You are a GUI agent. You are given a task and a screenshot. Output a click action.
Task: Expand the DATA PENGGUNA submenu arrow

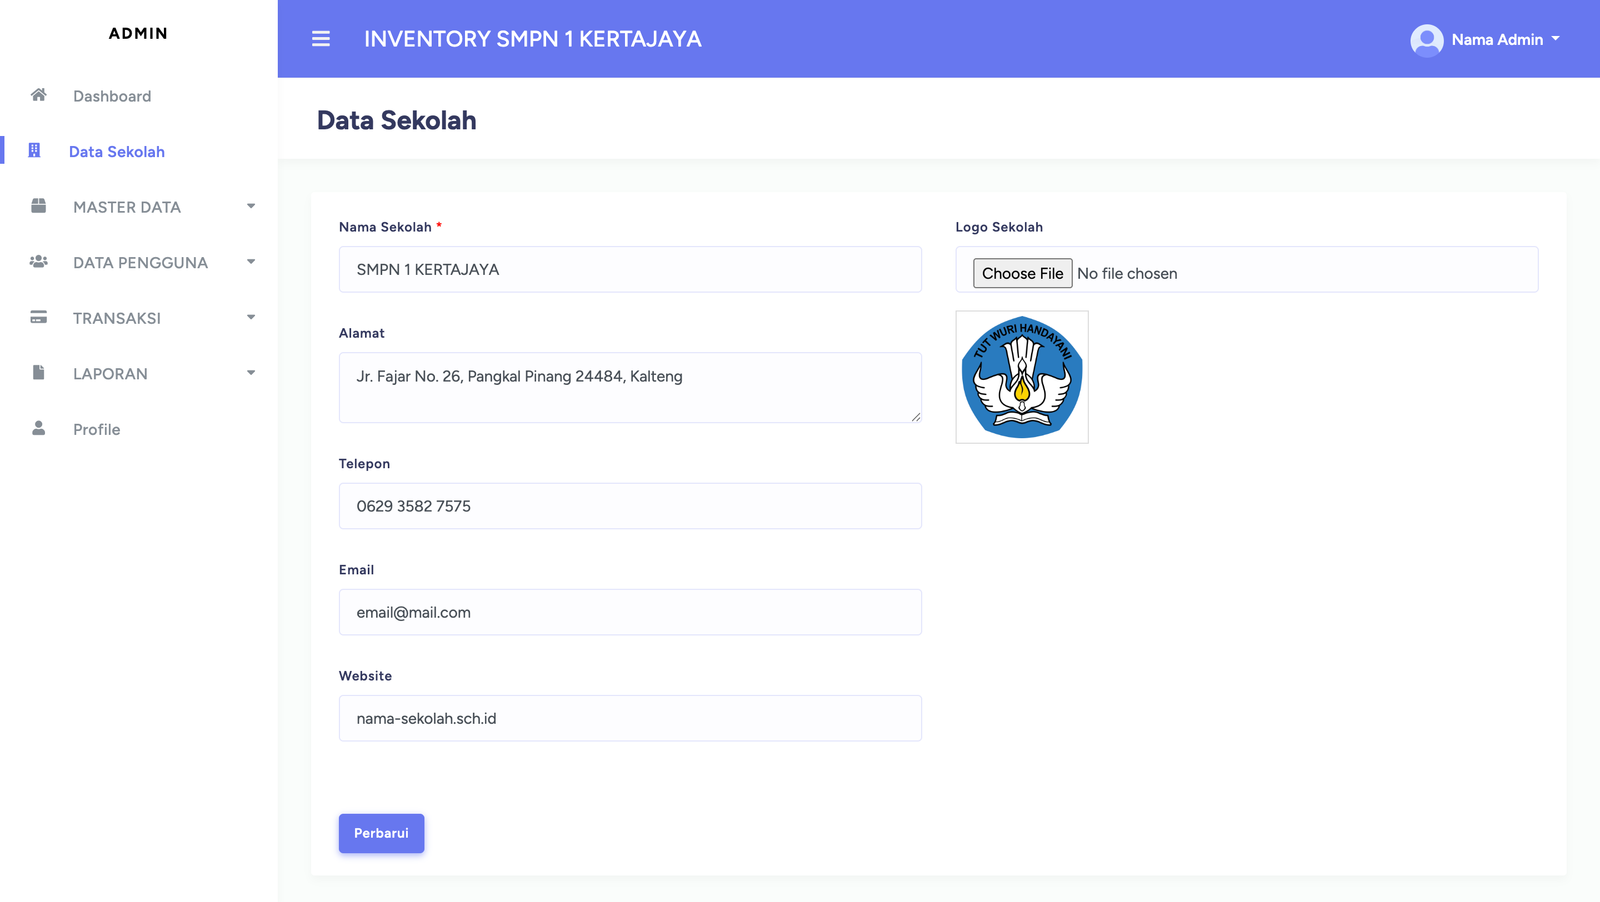point(251,262)
